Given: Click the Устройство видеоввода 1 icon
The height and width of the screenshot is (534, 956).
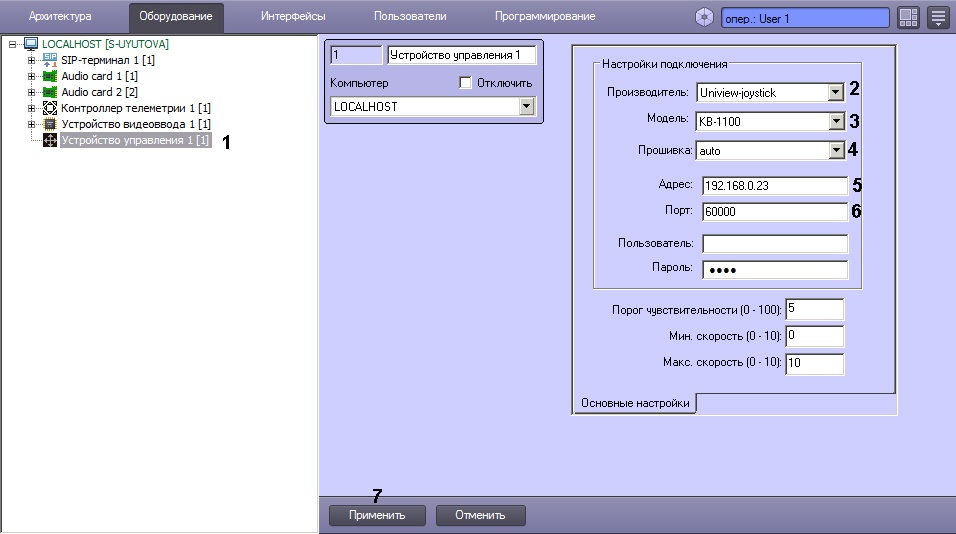Looking at the screenshot, I should coord(50,124).
